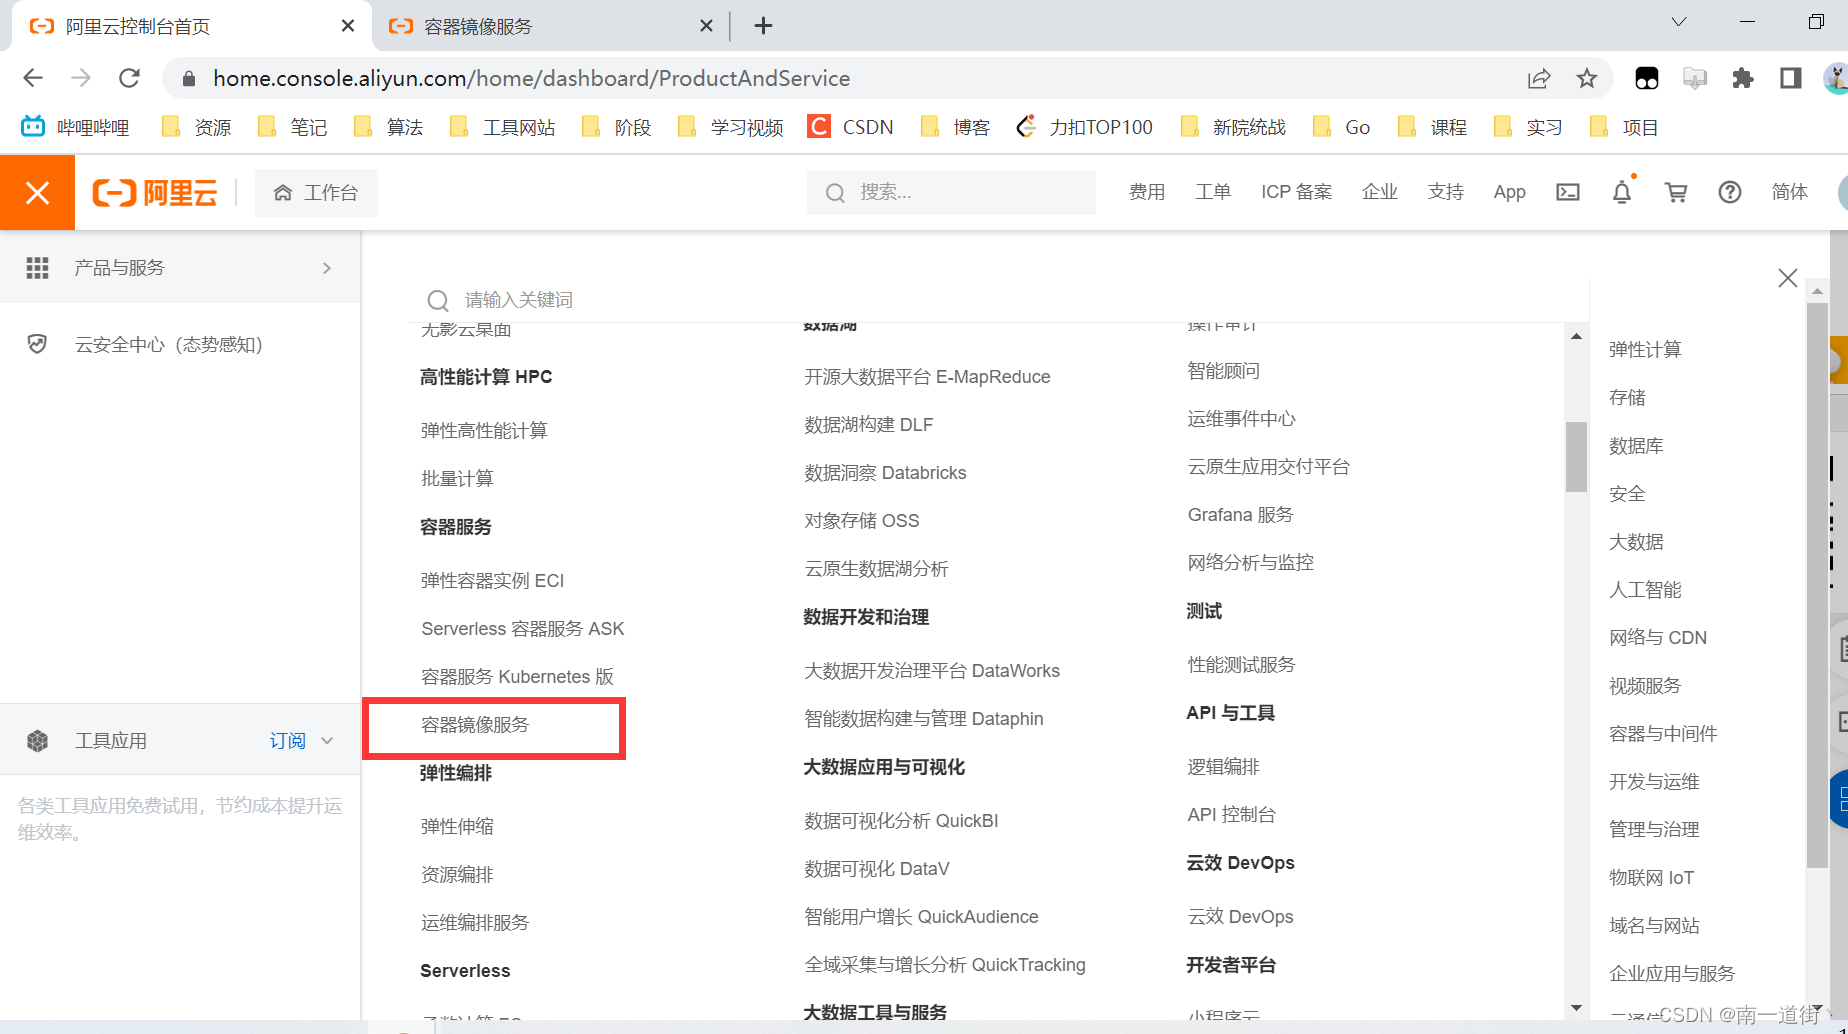Open 弹性容器实例 ECI
The height and width of the screenshot is (1034, 1848).
click(x=492, y=581)
